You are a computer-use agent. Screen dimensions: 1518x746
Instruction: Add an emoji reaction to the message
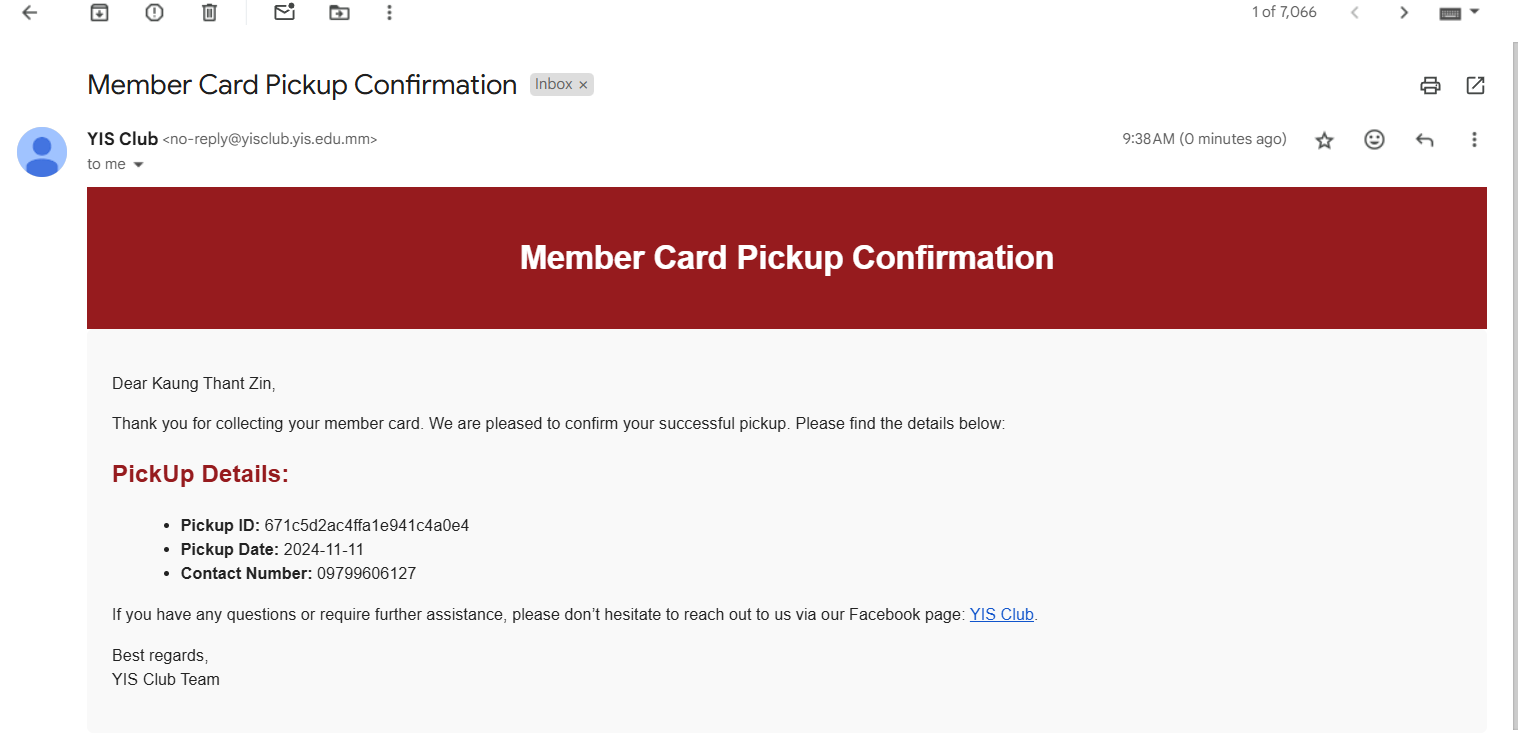[x=1375, y=140]
